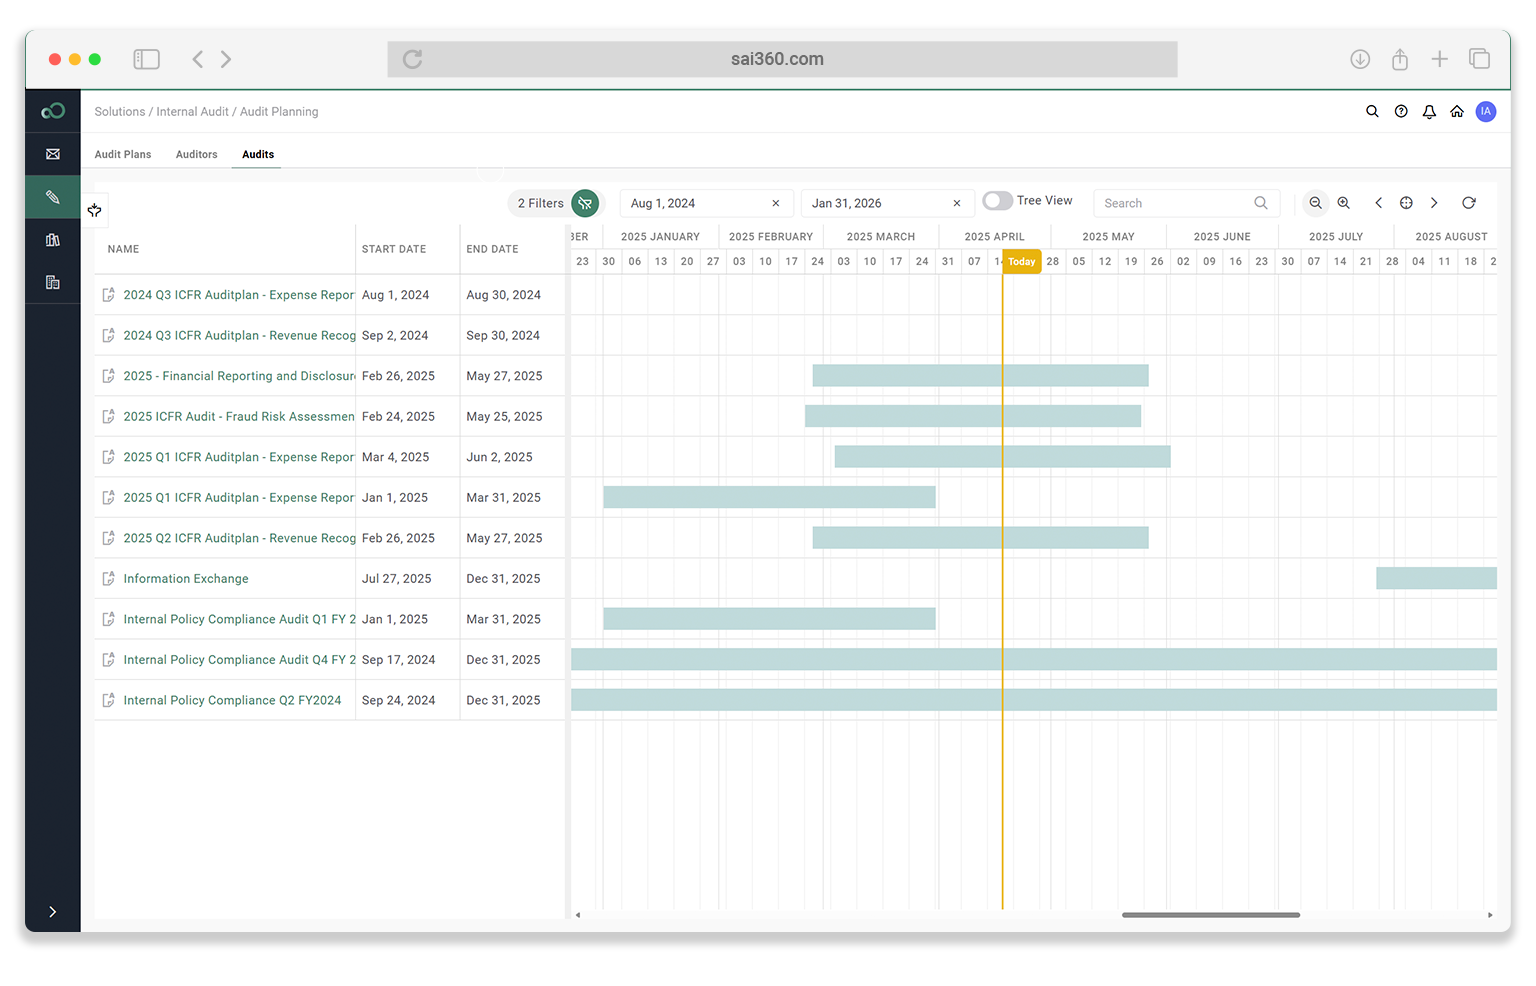This screenshot has height=986, width=1536.
Task: Go to home via house icon
Action: pyautogui.click(x=1457, y=111)
